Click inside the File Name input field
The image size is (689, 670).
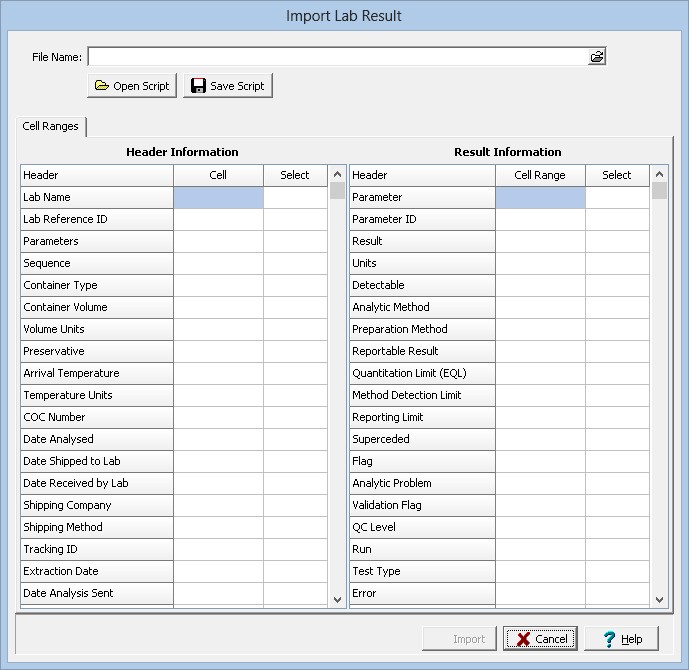point(338,57)
